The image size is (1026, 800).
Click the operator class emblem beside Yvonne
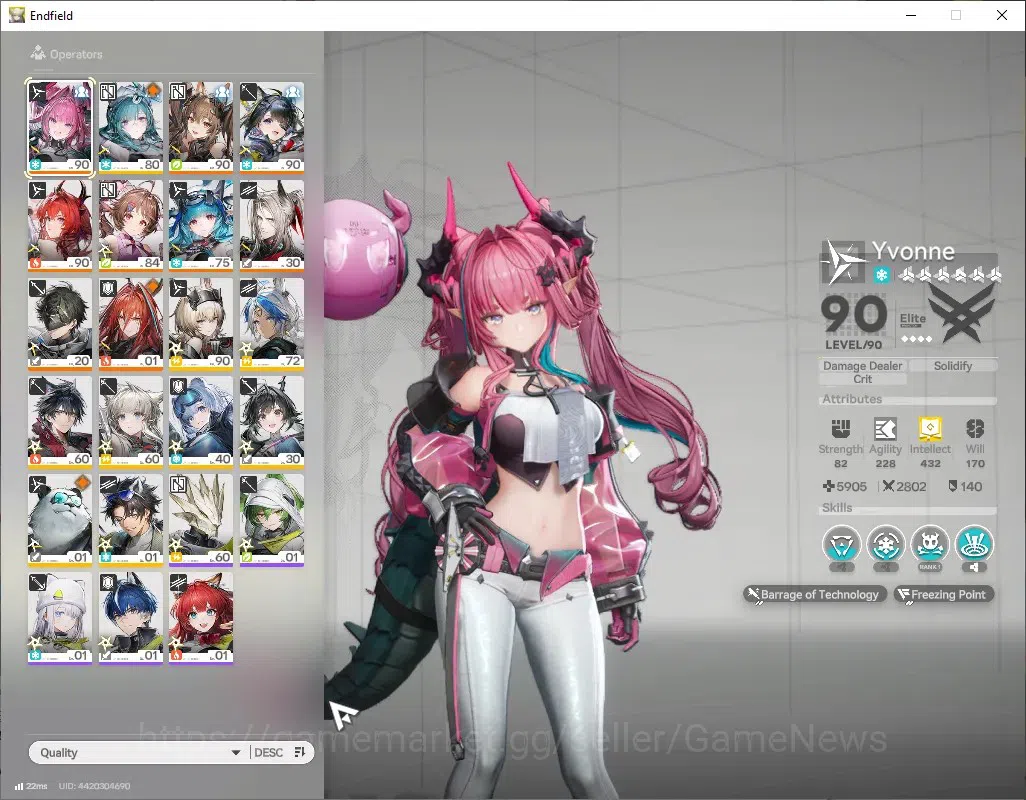(843, 263)
